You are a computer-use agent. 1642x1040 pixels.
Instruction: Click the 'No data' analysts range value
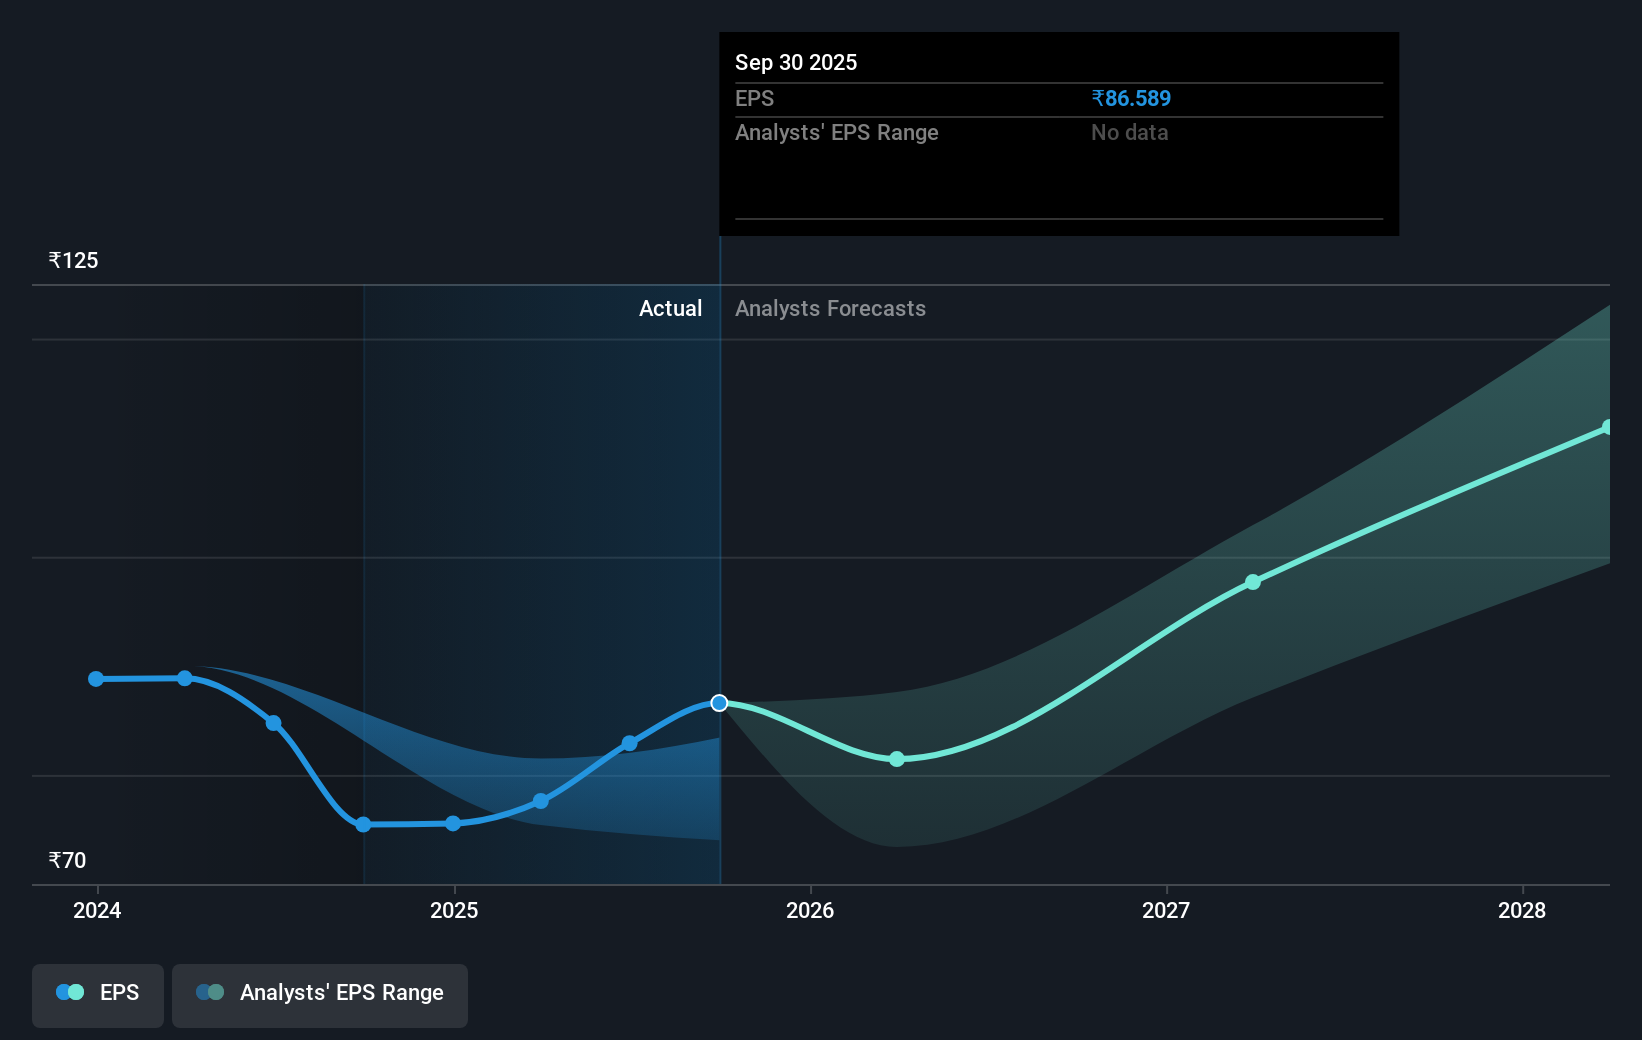tap(1130, 133)
